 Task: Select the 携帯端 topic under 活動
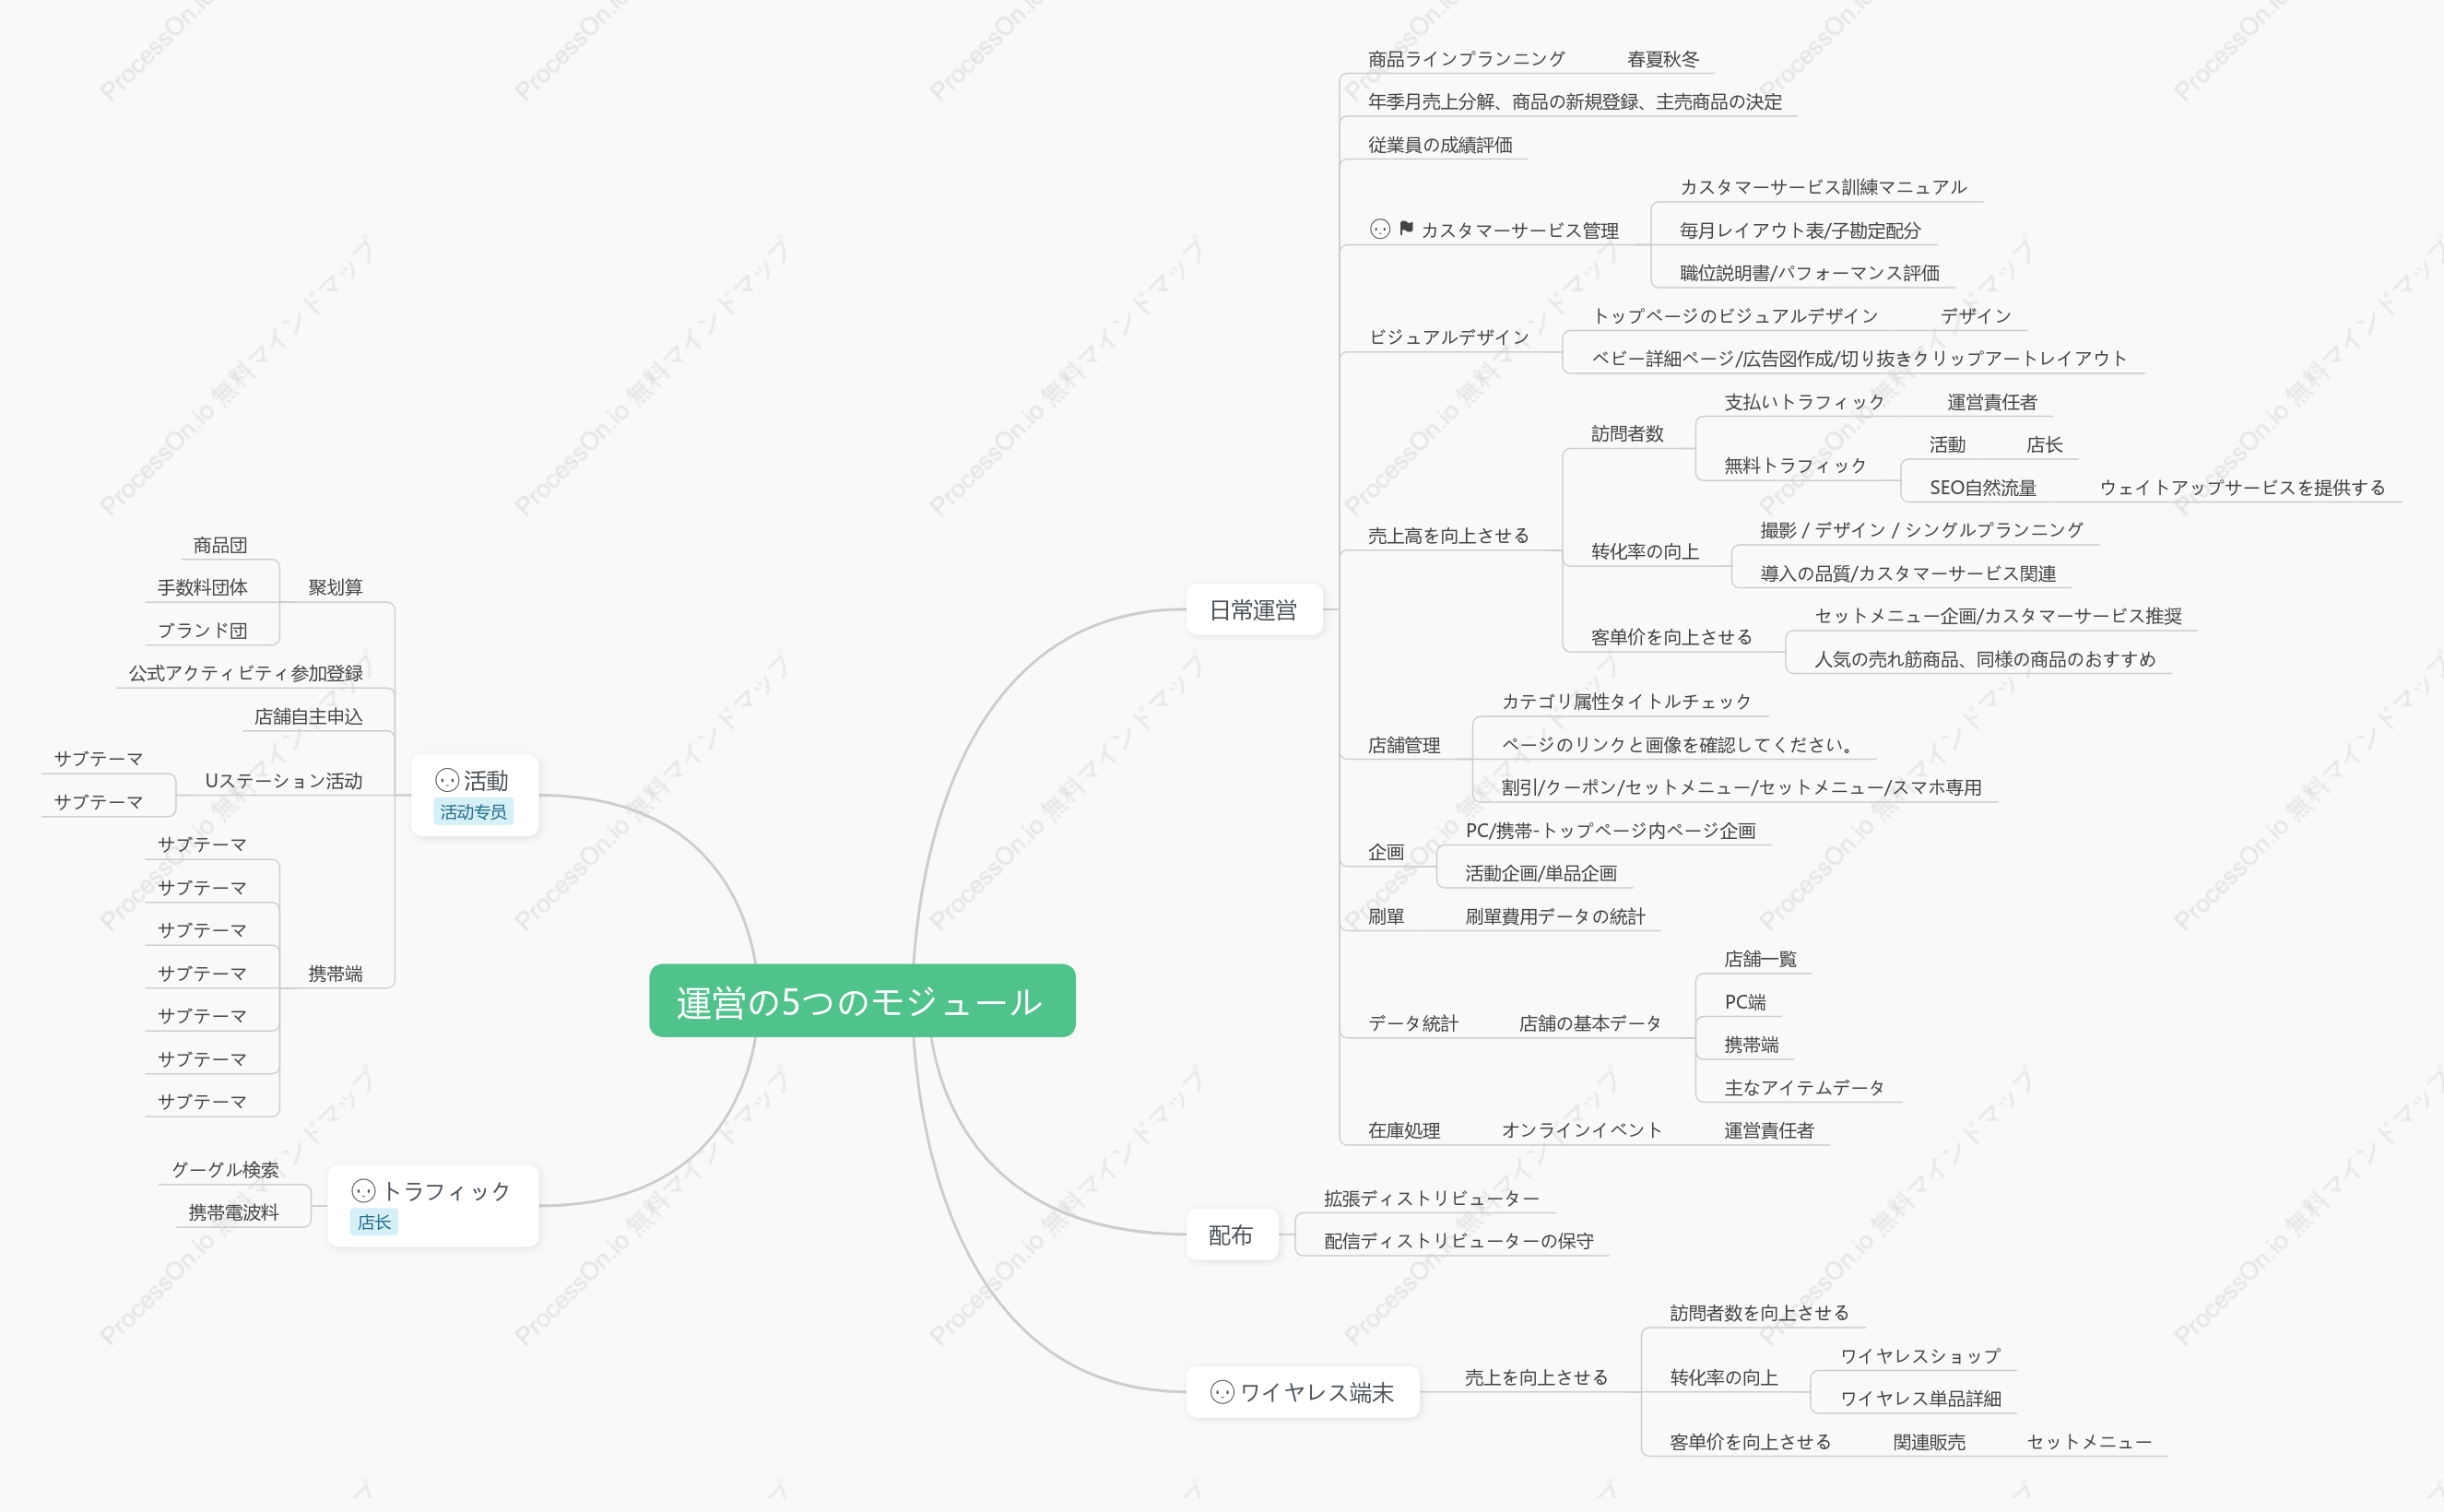(x=335, y=973)
